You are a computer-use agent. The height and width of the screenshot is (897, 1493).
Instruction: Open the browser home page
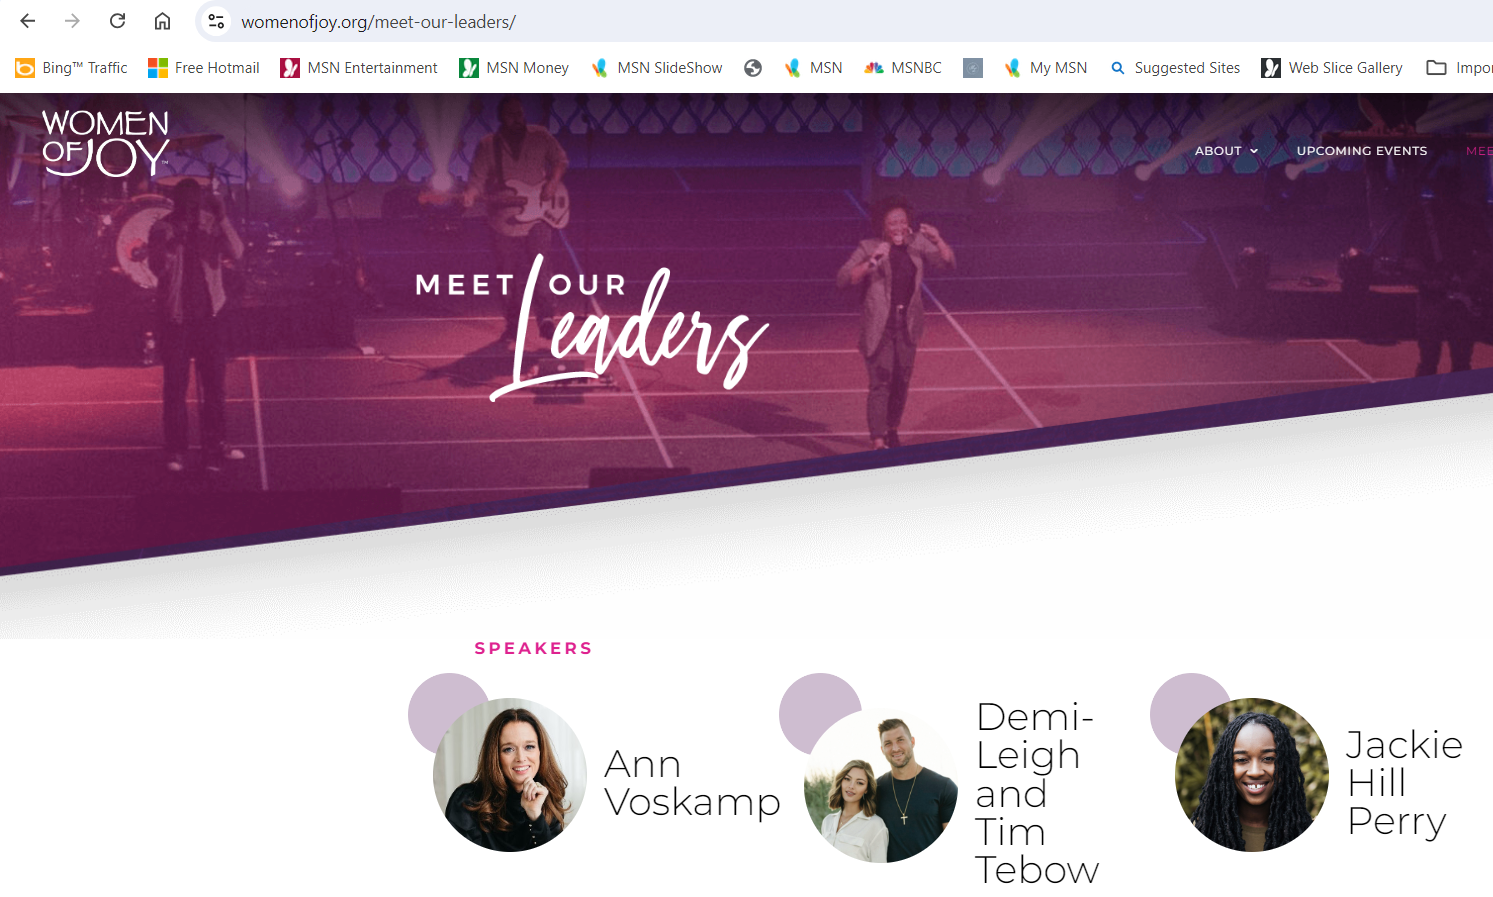tap(162, 21)
